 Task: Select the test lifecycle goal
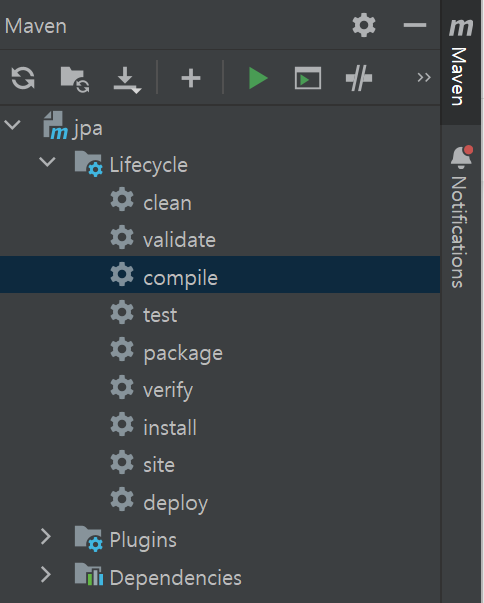[160, 315]
